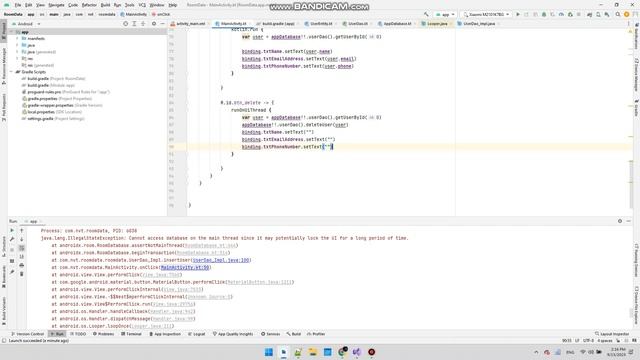Open the Problems tool window
Image resolution: width=640 pixels, height=360 pixels.
[103, 334]
